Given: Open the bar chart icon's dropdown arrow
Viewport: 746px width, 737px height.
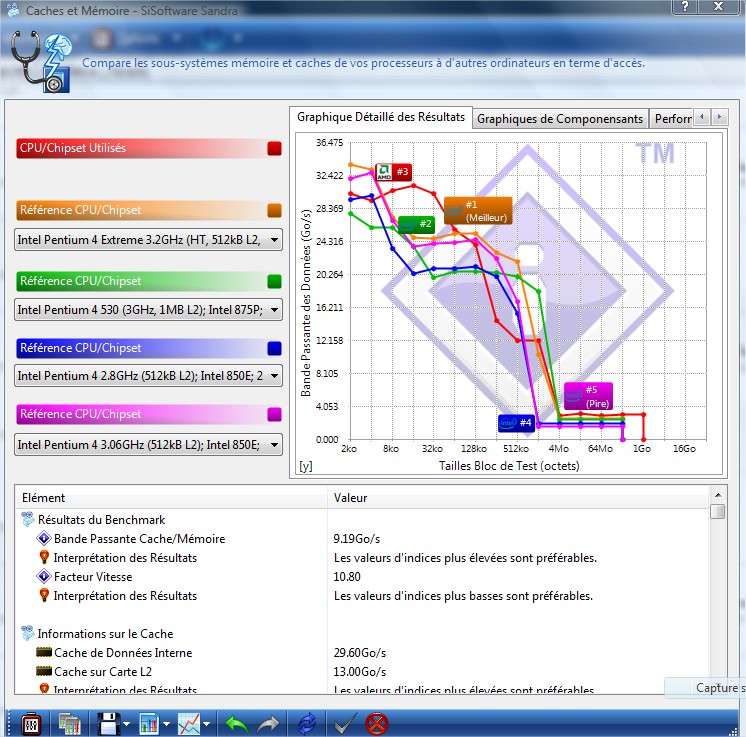Looking at the screenshot, I should [167, 724].
